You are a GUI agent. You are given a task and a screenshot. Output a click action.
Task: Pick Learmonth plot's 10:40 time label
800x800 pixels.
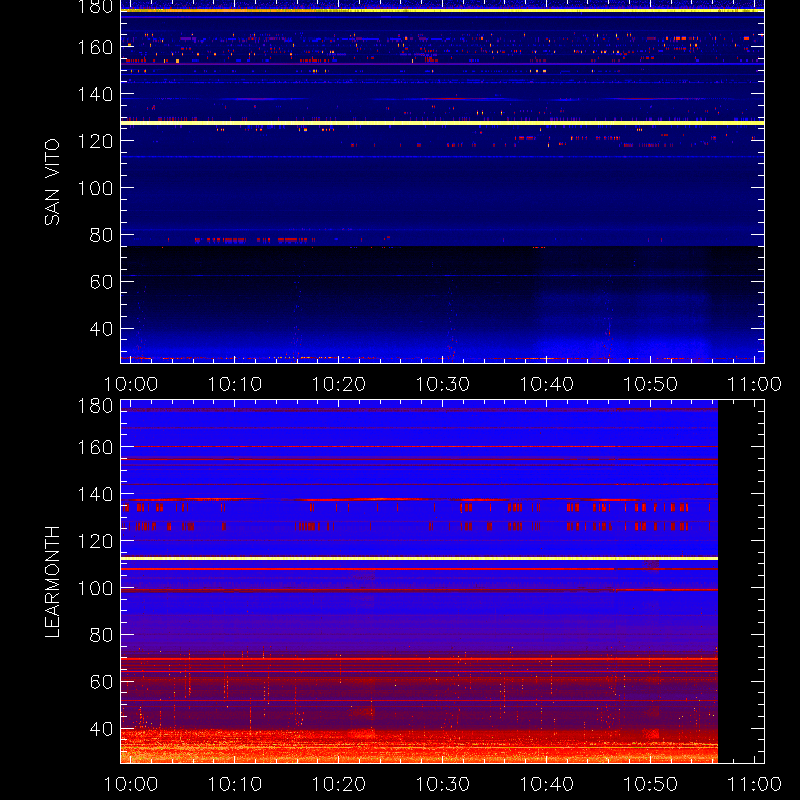(546, 784)
